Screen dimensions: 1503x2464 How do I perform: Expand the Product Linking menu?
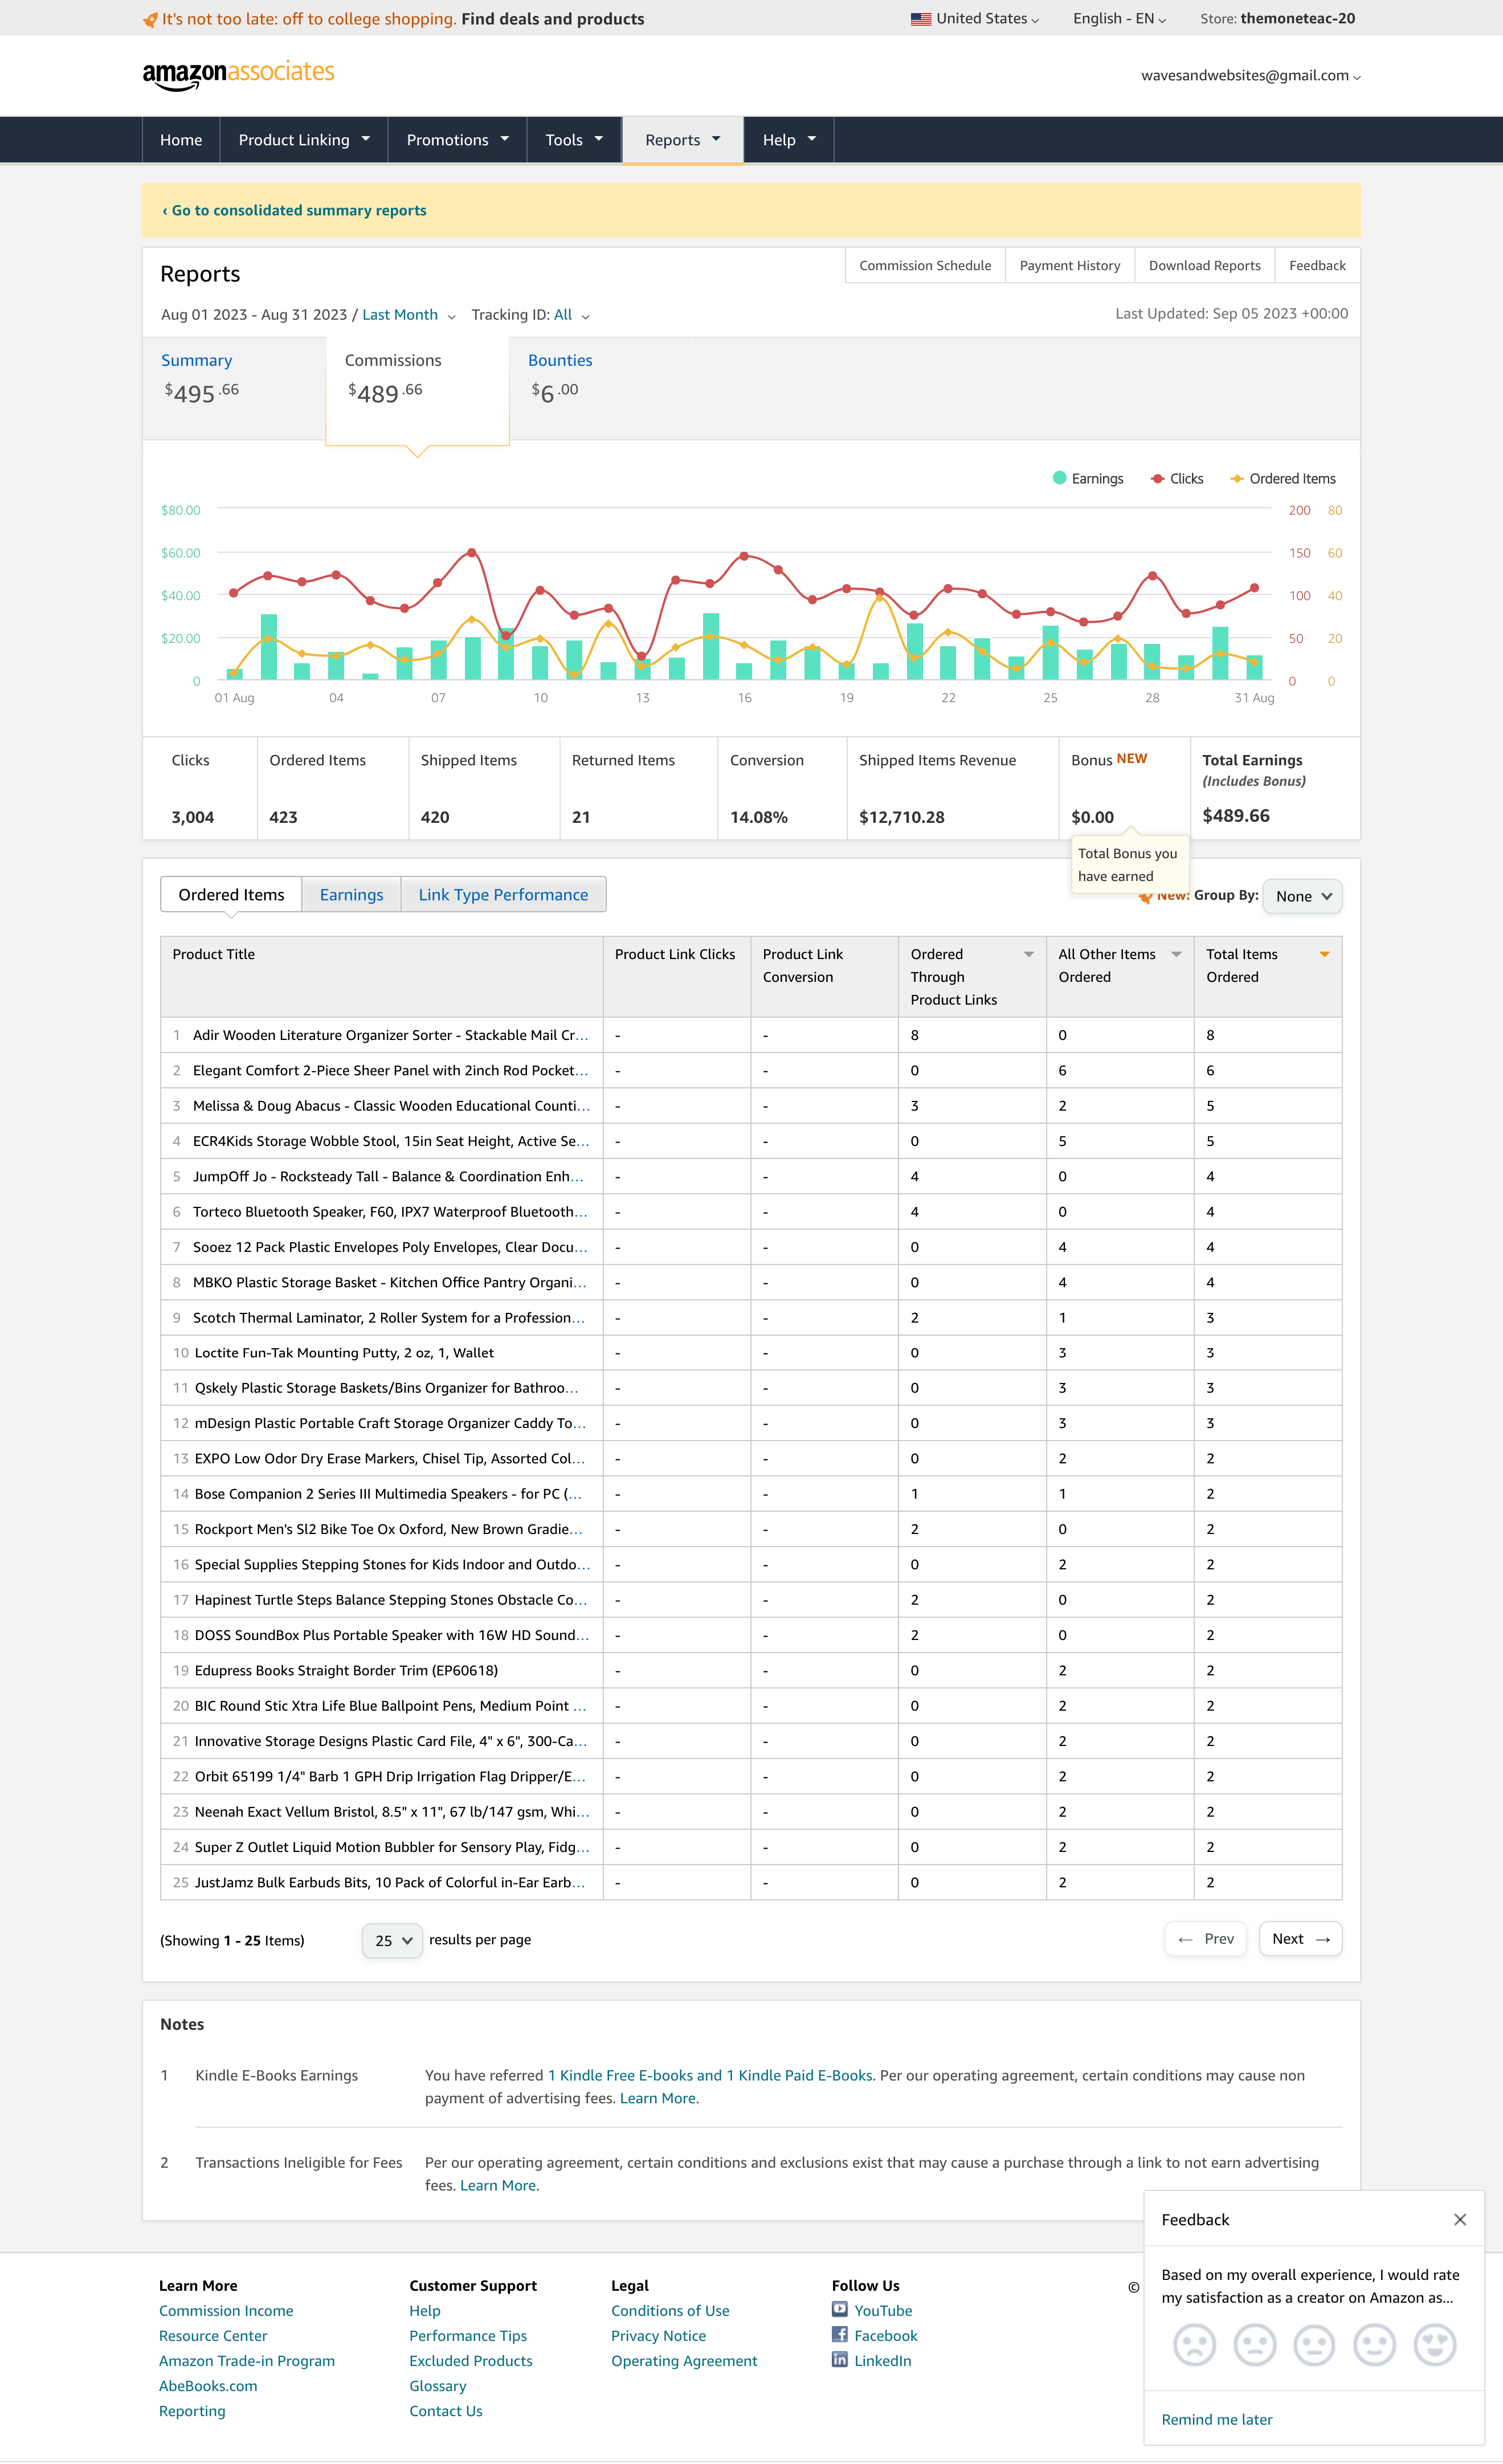[304, 140]
